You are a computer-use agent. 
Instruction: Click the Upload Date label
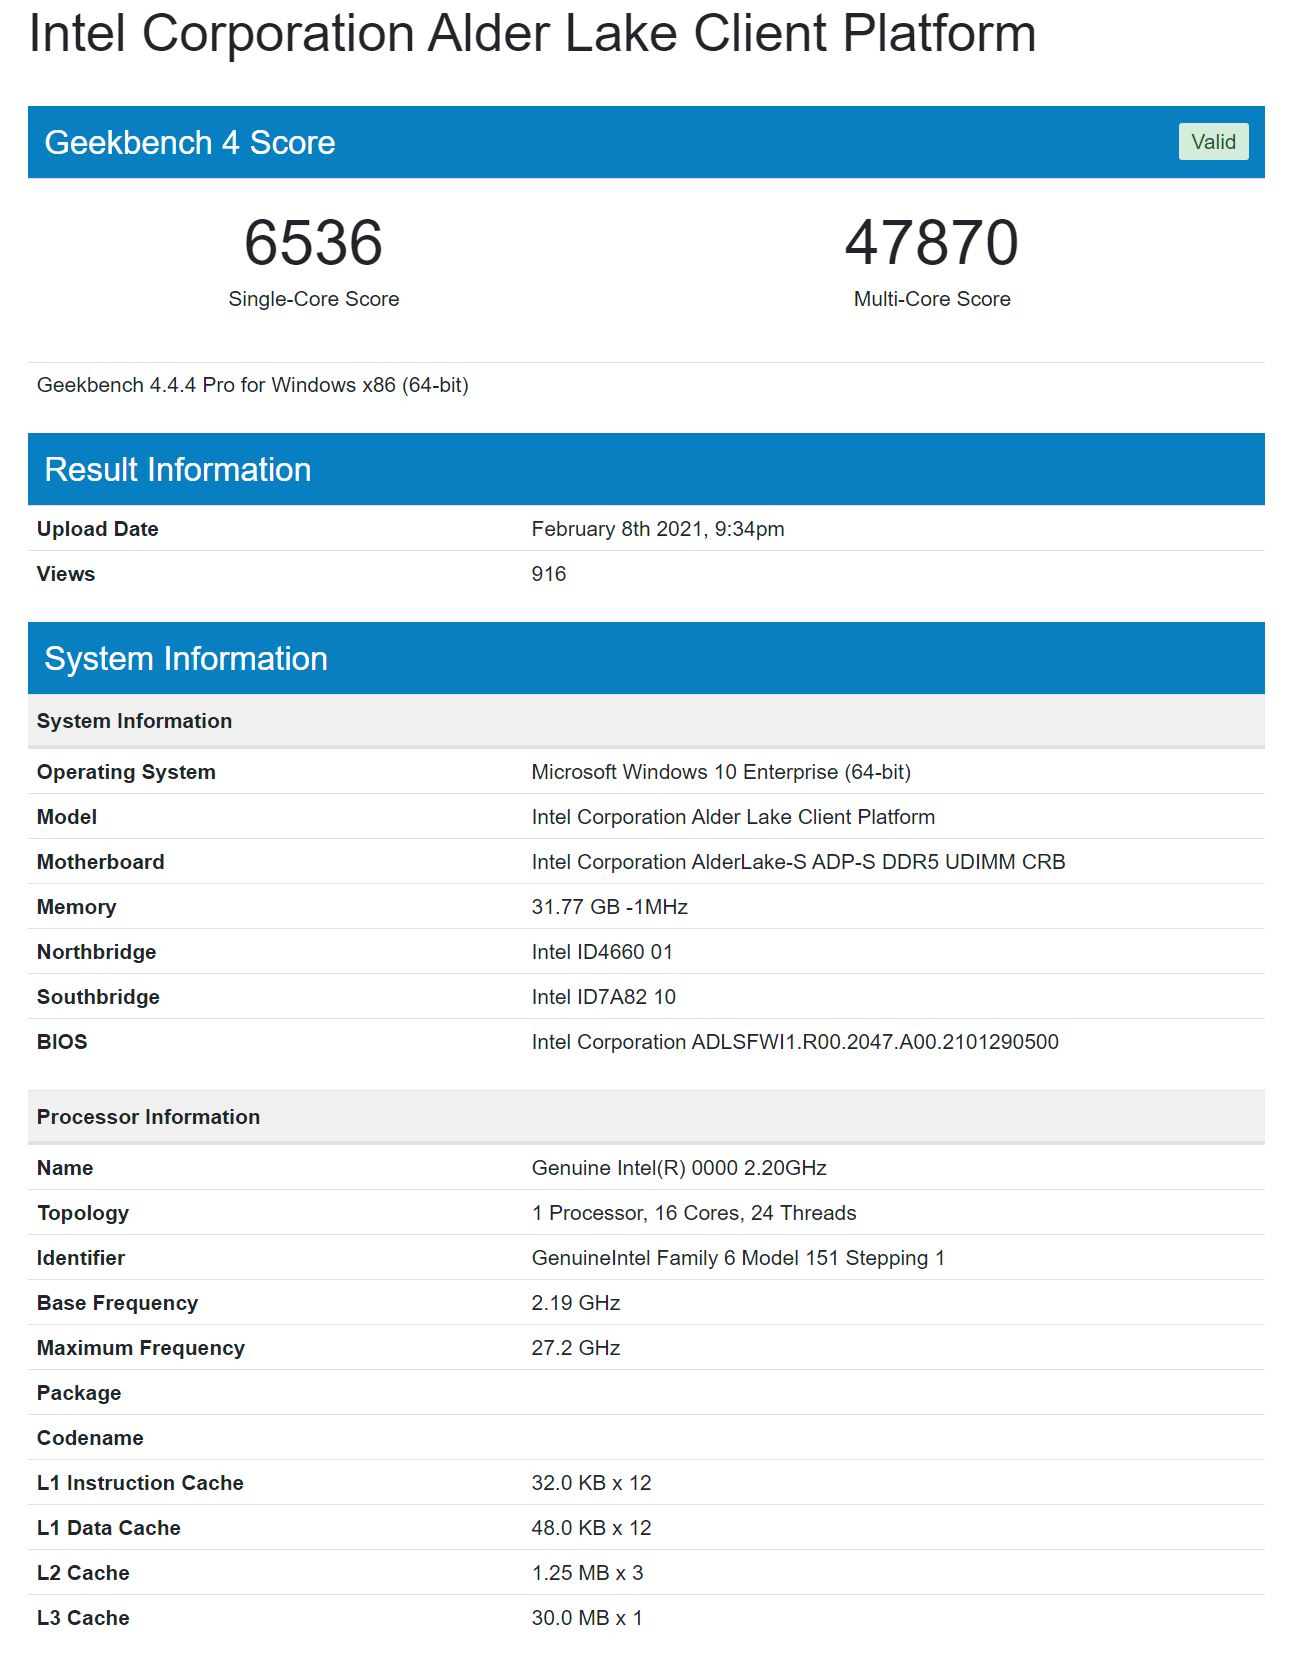tap(97, 529)
